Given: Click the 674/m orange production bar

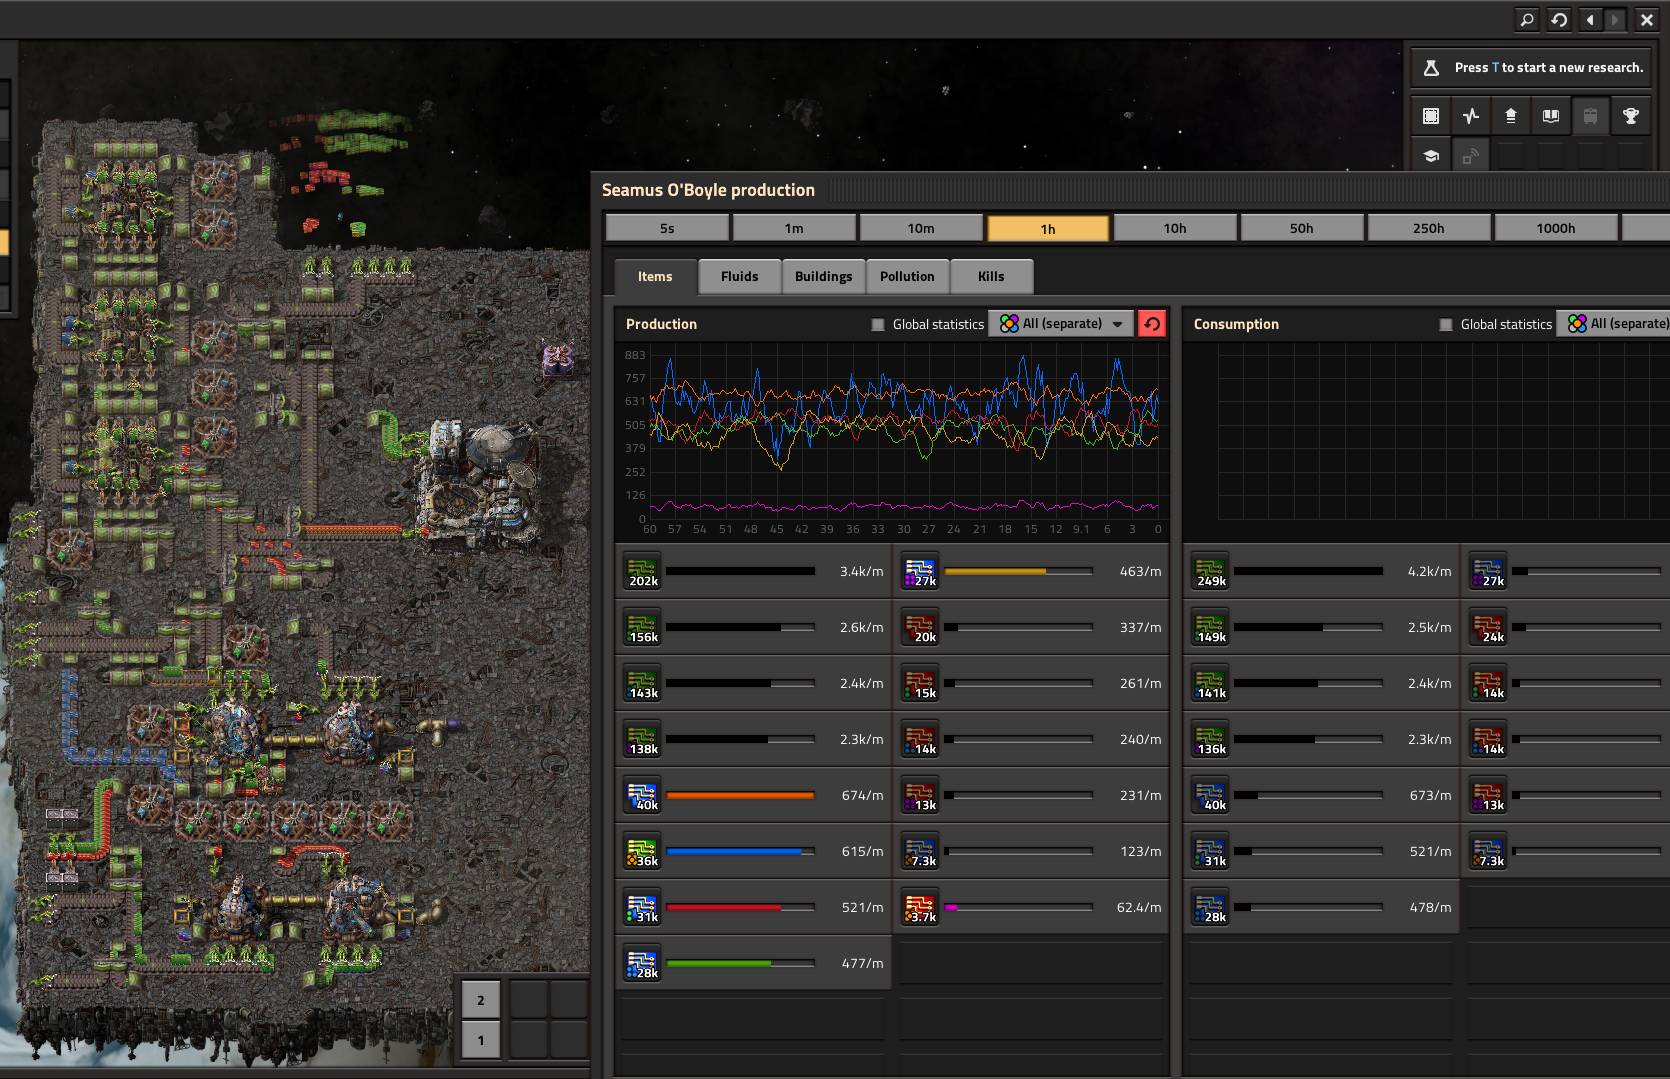Looking at the screenshot, I should coord(741,795).
